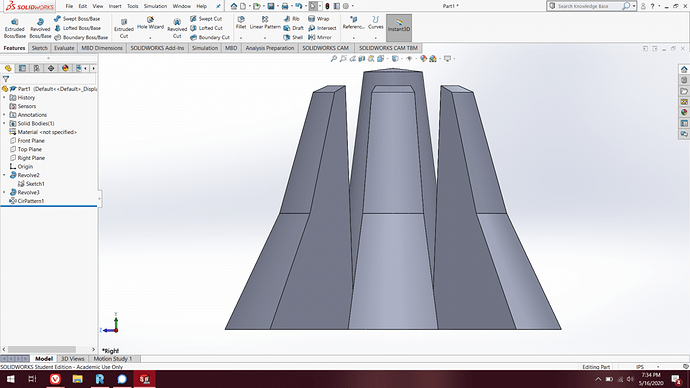The width and height of the screenshot is (690, 388).
Task: Use the Mirror feature tool
Action: tap(319, 37)
